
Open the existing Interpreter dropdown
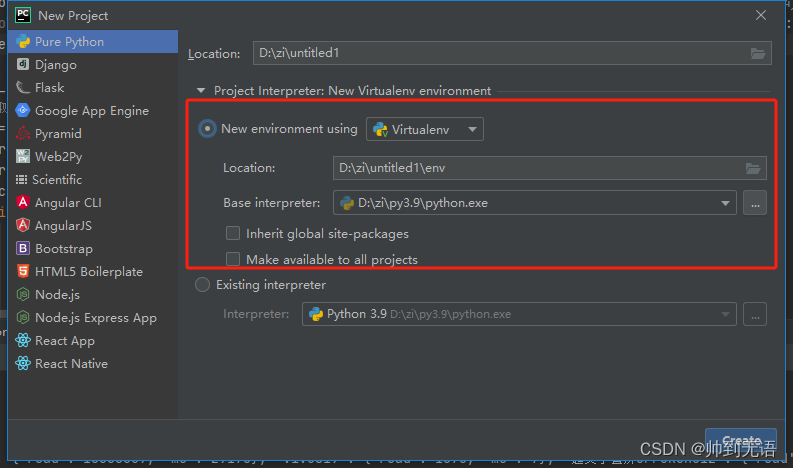(519, 314)
